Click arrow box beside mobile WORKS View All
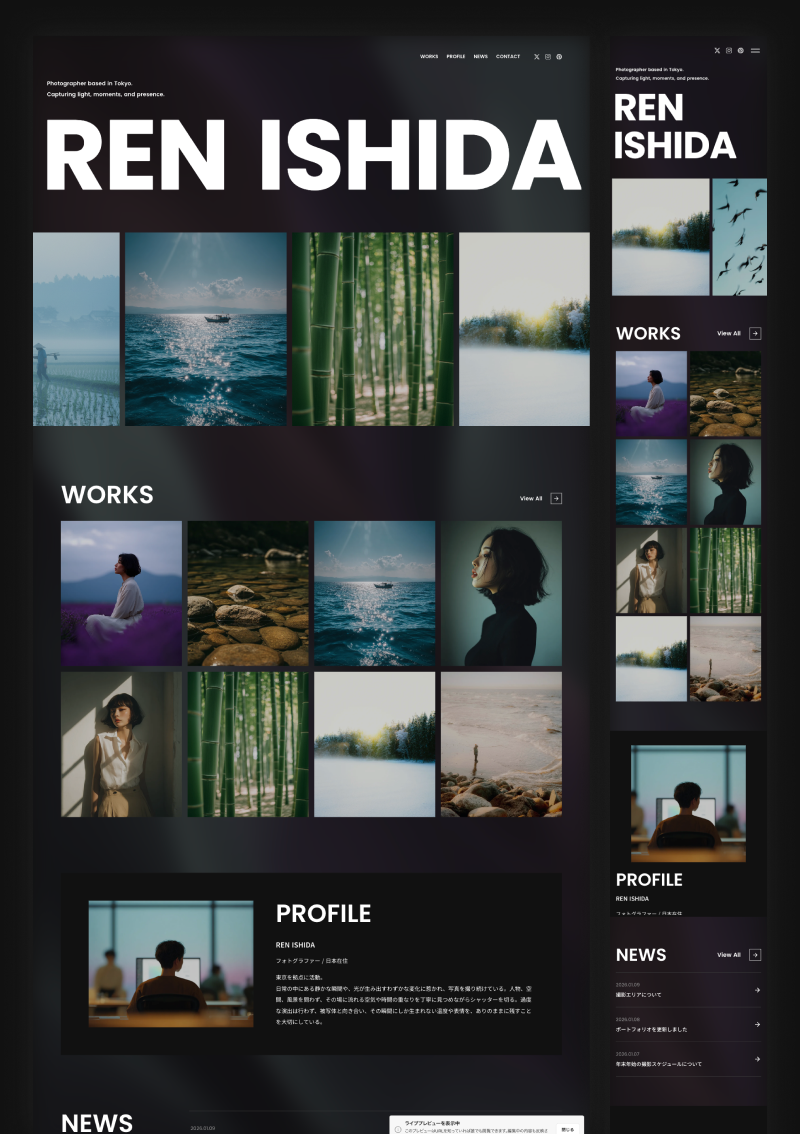Viewport: 800px width, 1134px height. point(755,333)
